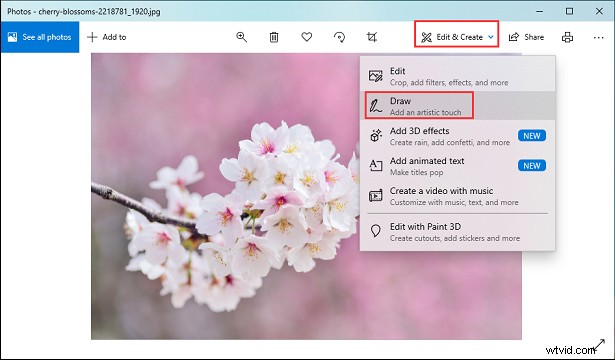Click the Share button
Image resolution: width=615 pixels, height=360 pixels.
tap(526, 37)
